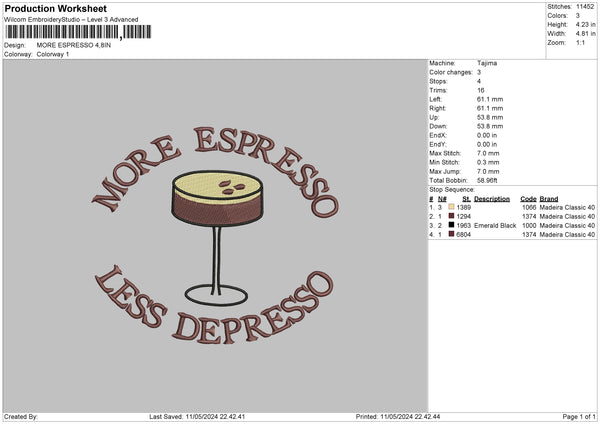The height and width of the screenshot is (424, 600).
Task: Click the 'Stop Sequence:' heading
Action: 452,189
